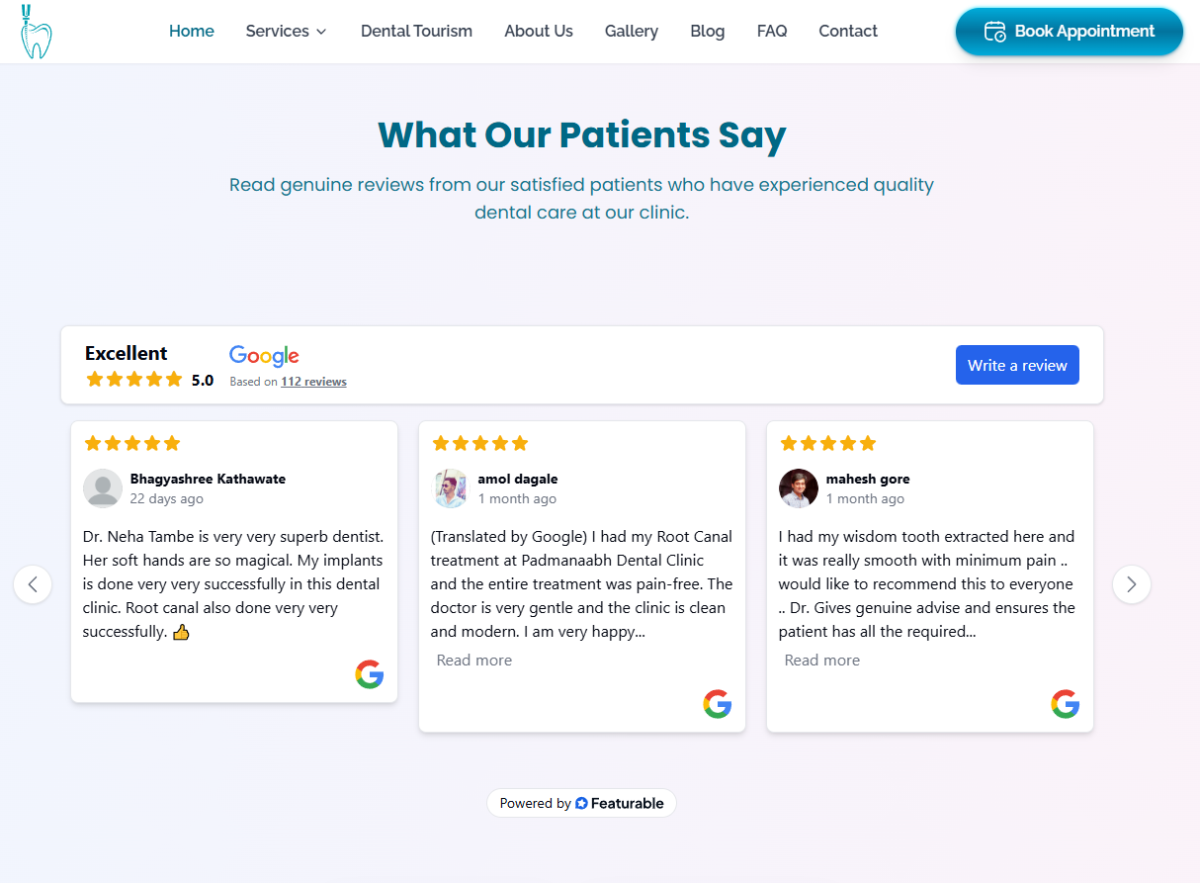
Task: Go to the Gallery page
Action: pyautogui.click(x=631, y=31)
